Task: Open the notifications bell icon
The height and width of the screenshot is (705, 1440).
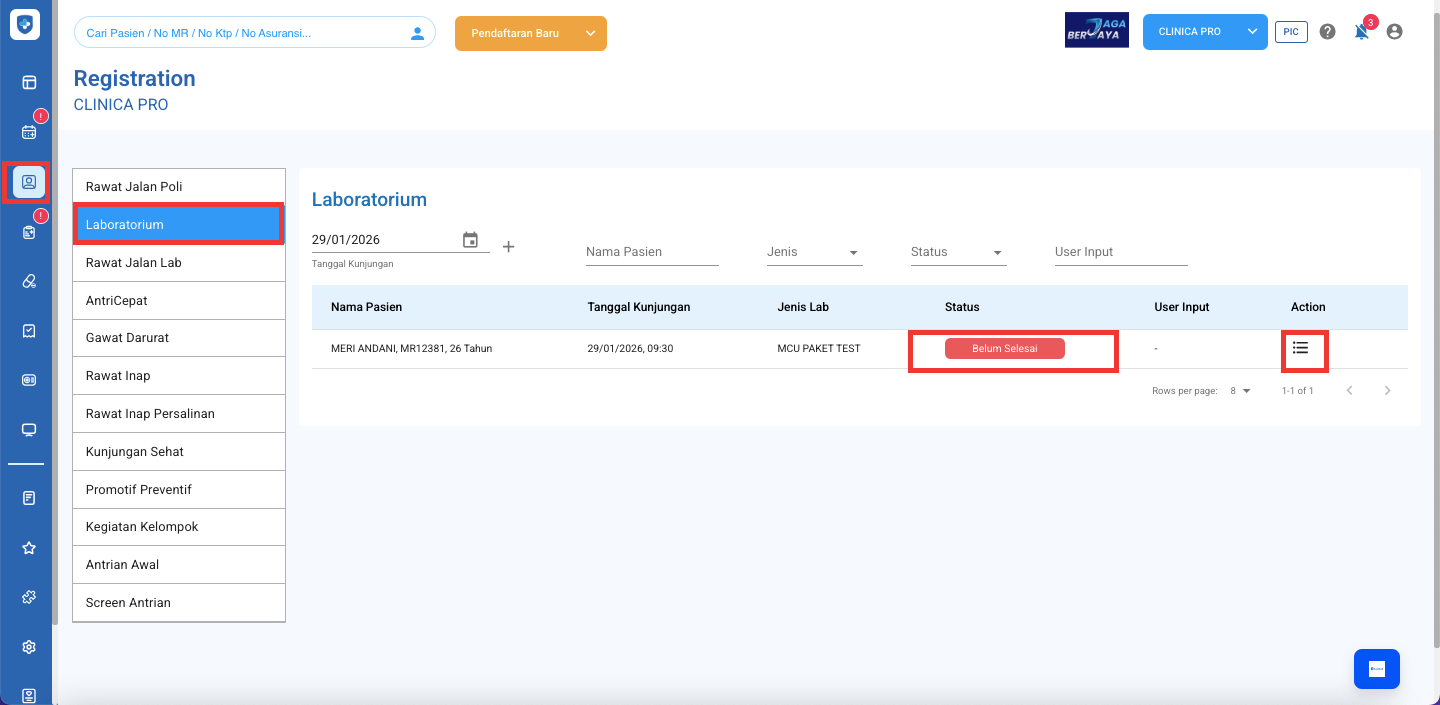Action: click(x=1361, y=32)
